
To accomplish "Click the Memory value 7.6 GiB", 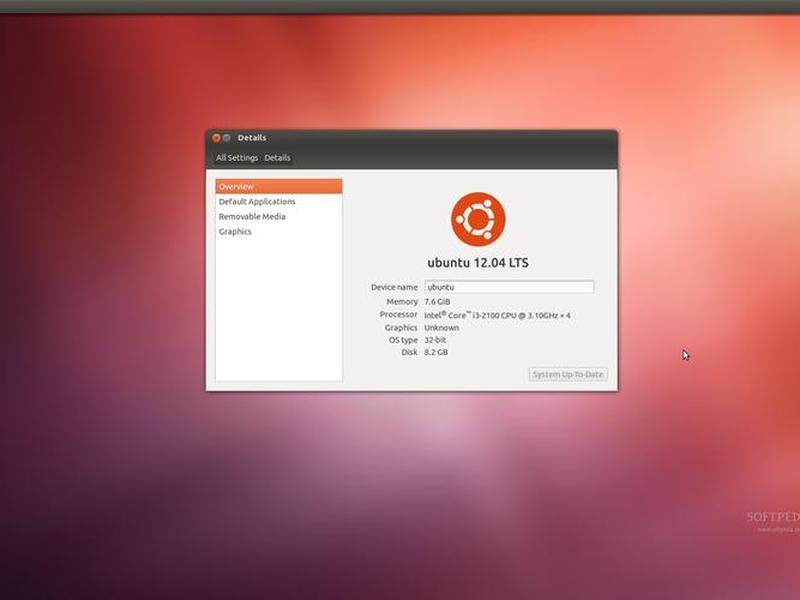I will point(437,302).
